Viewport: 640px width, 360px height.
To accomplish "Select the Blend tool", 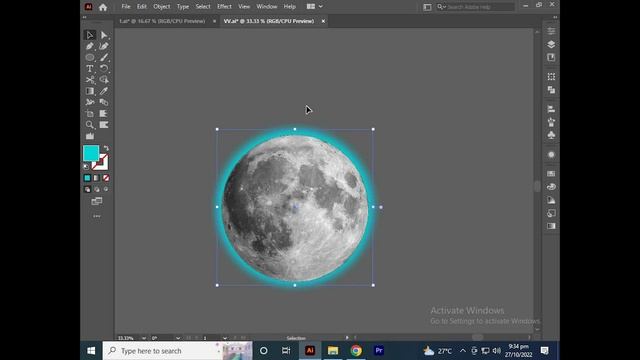I will pos(104,102).
